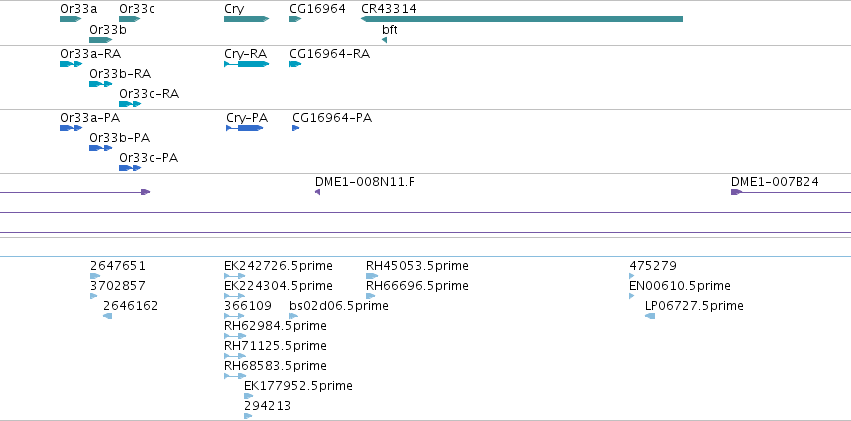This screenshot has width=851, height=421.
Task: Click the Or33b-PA feature glyph
Action: coord(100,148)
